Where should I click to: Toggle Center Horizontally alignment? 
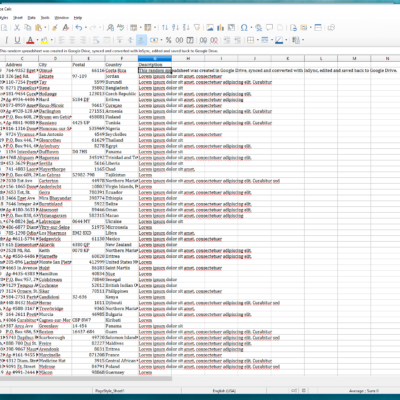[72, 40]
